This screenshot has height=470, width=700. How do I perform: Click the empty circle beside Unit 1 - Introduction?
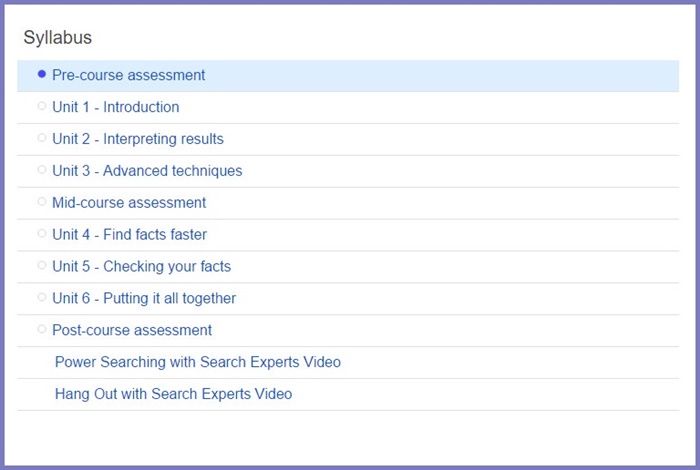42,106
